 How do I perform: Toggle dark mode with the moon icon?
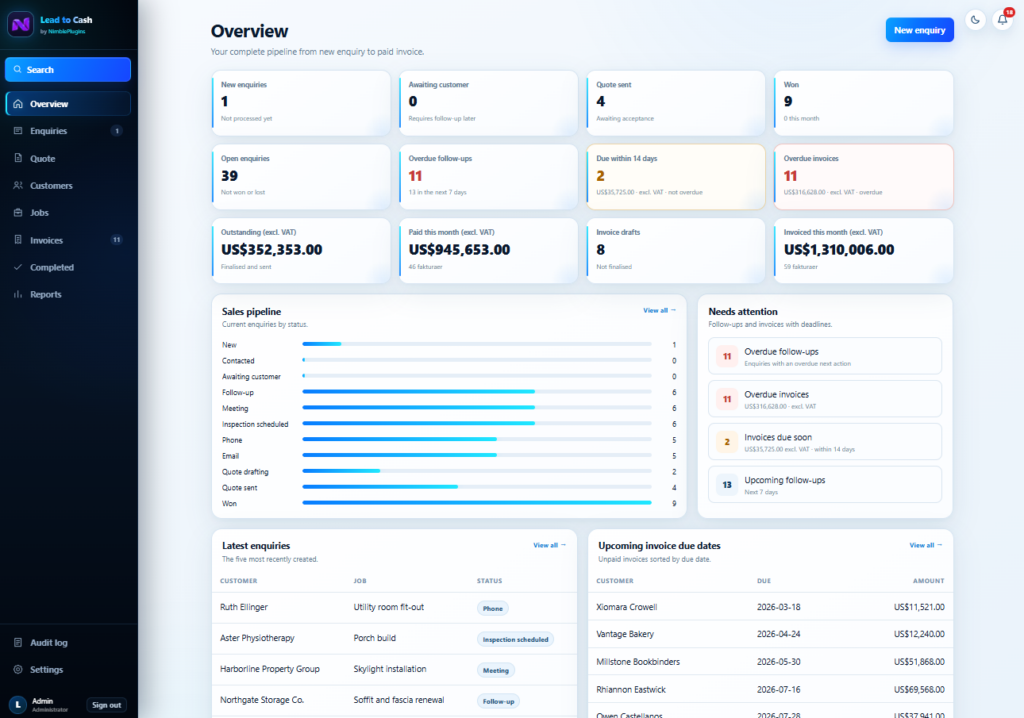[x=975, y=20]
